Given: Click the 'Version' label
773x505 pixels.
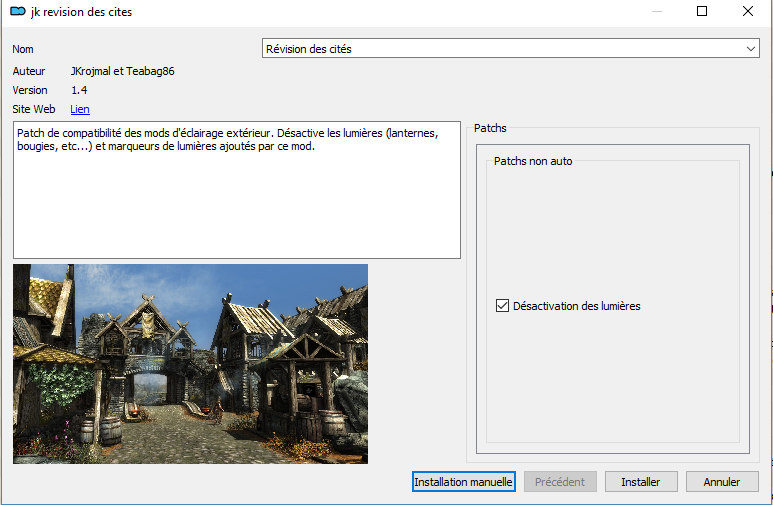Looking at the screenshot, I should 30,90.
